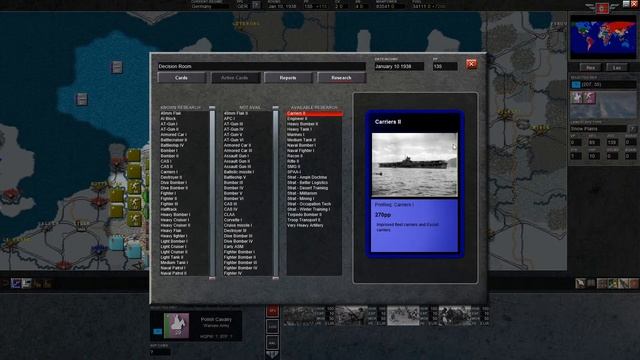Open the Cards tab
The image size is (640, 360).
tap(182, 78)
